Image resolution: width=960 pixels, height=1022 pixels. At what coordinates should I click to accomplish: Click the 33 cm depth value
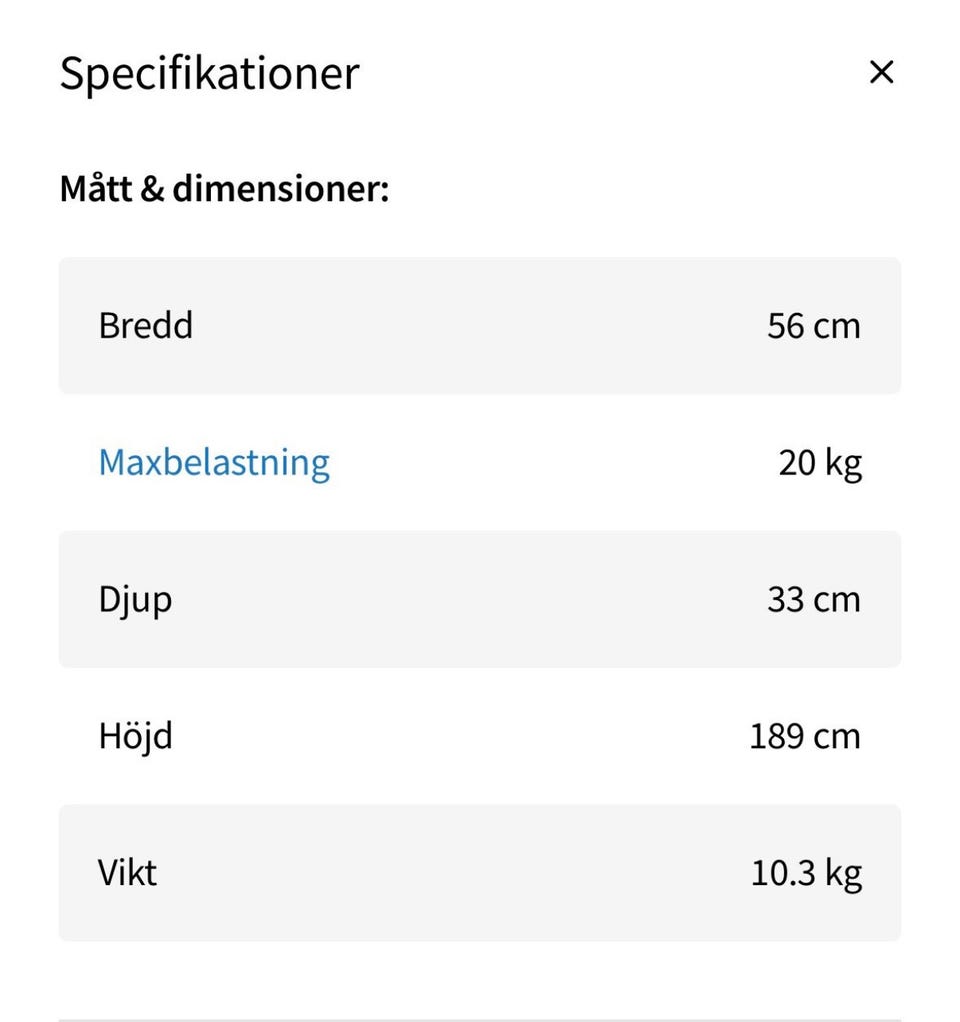pyautogui.click(x=813, y=600)
